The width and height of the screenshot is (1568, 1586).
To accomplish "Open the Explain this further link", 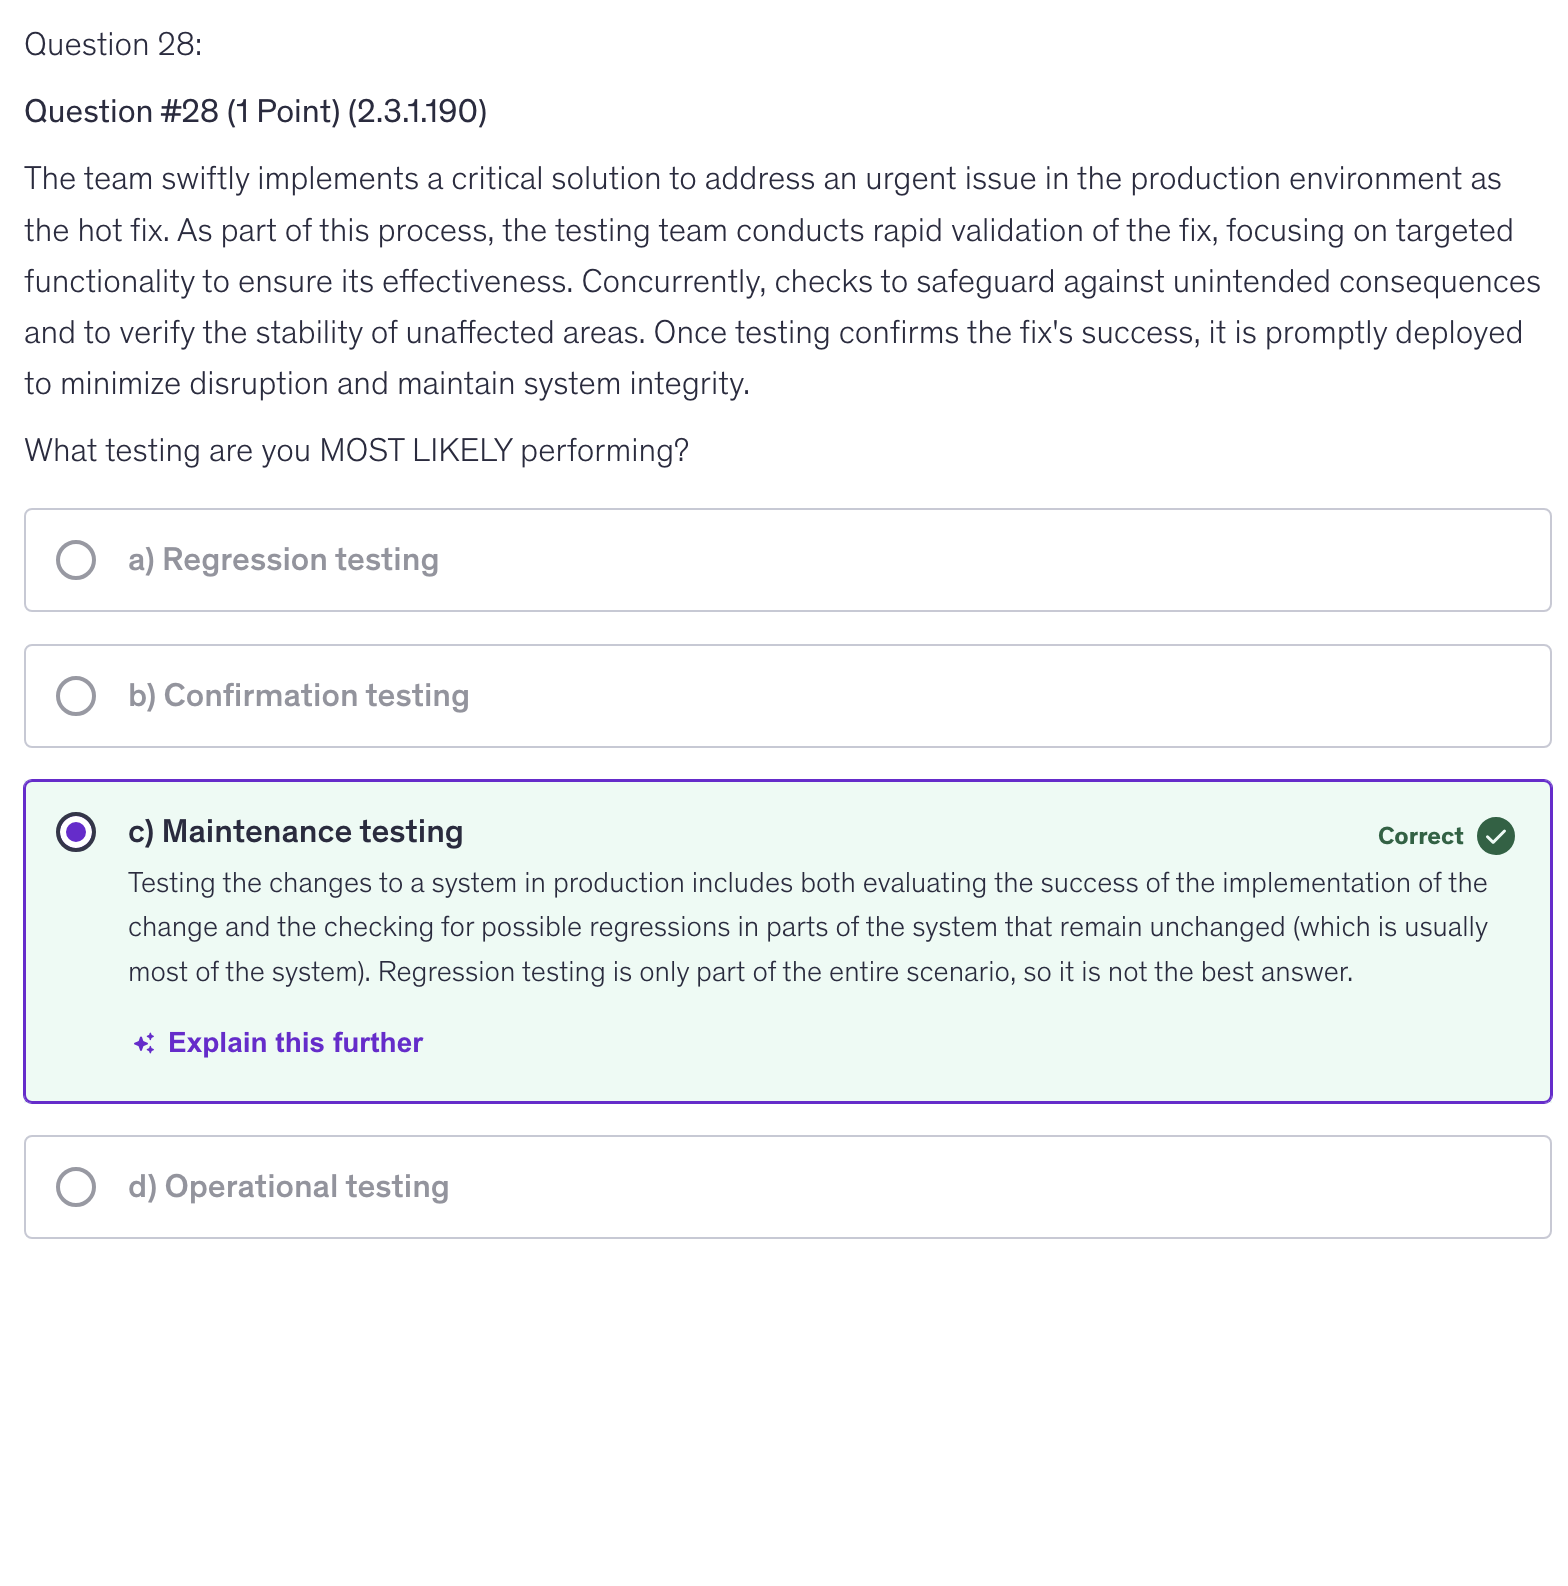I will point(295,1043).
